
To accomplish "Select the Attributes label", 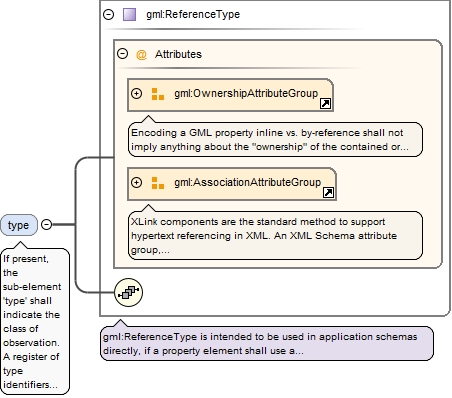I will click(x=178, y=54).
